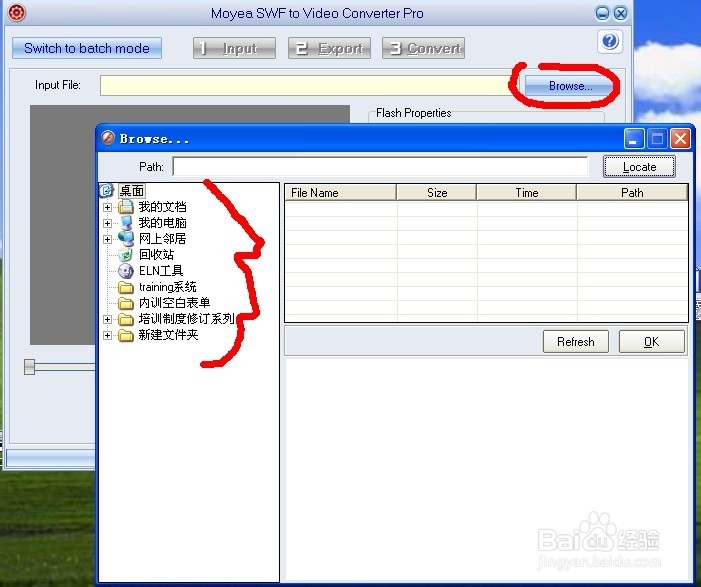Confirm with the OK button
This screenshot has width=701, height=587.
(x=651, y=342)
